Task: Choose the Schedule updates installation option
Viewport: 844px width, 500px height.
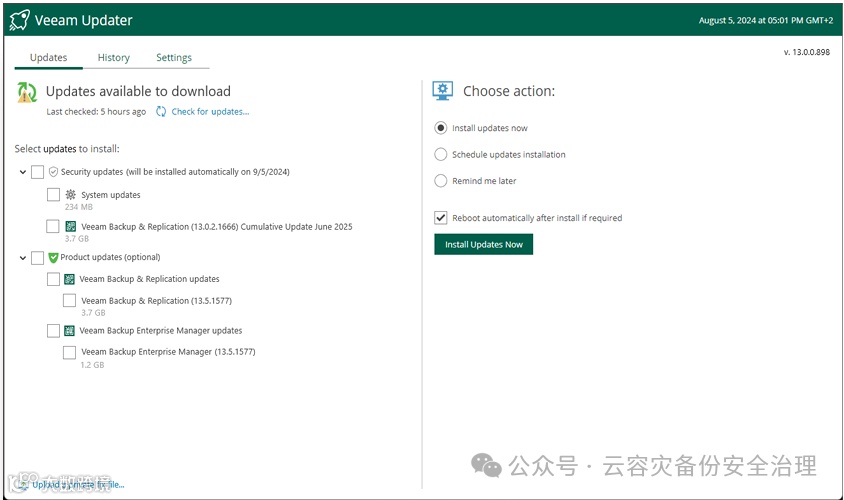Action: coord(440,154)
